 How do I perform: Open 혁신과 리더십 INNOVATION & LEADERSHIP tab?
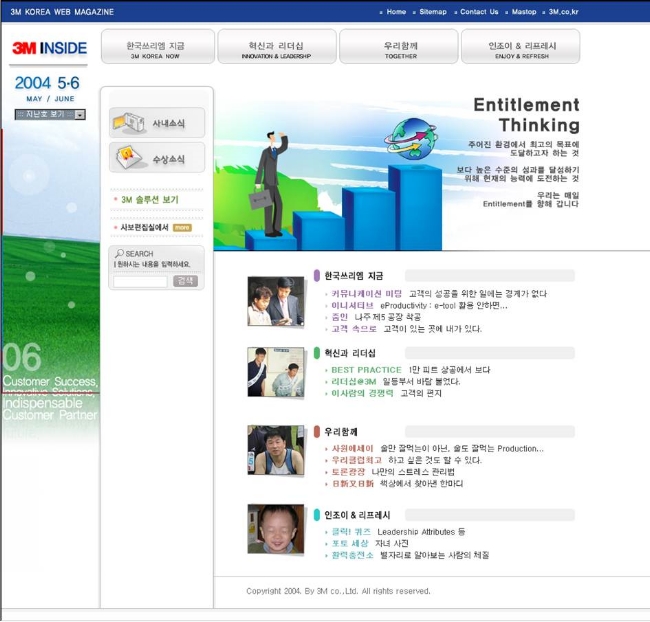(x=276, y=46)
